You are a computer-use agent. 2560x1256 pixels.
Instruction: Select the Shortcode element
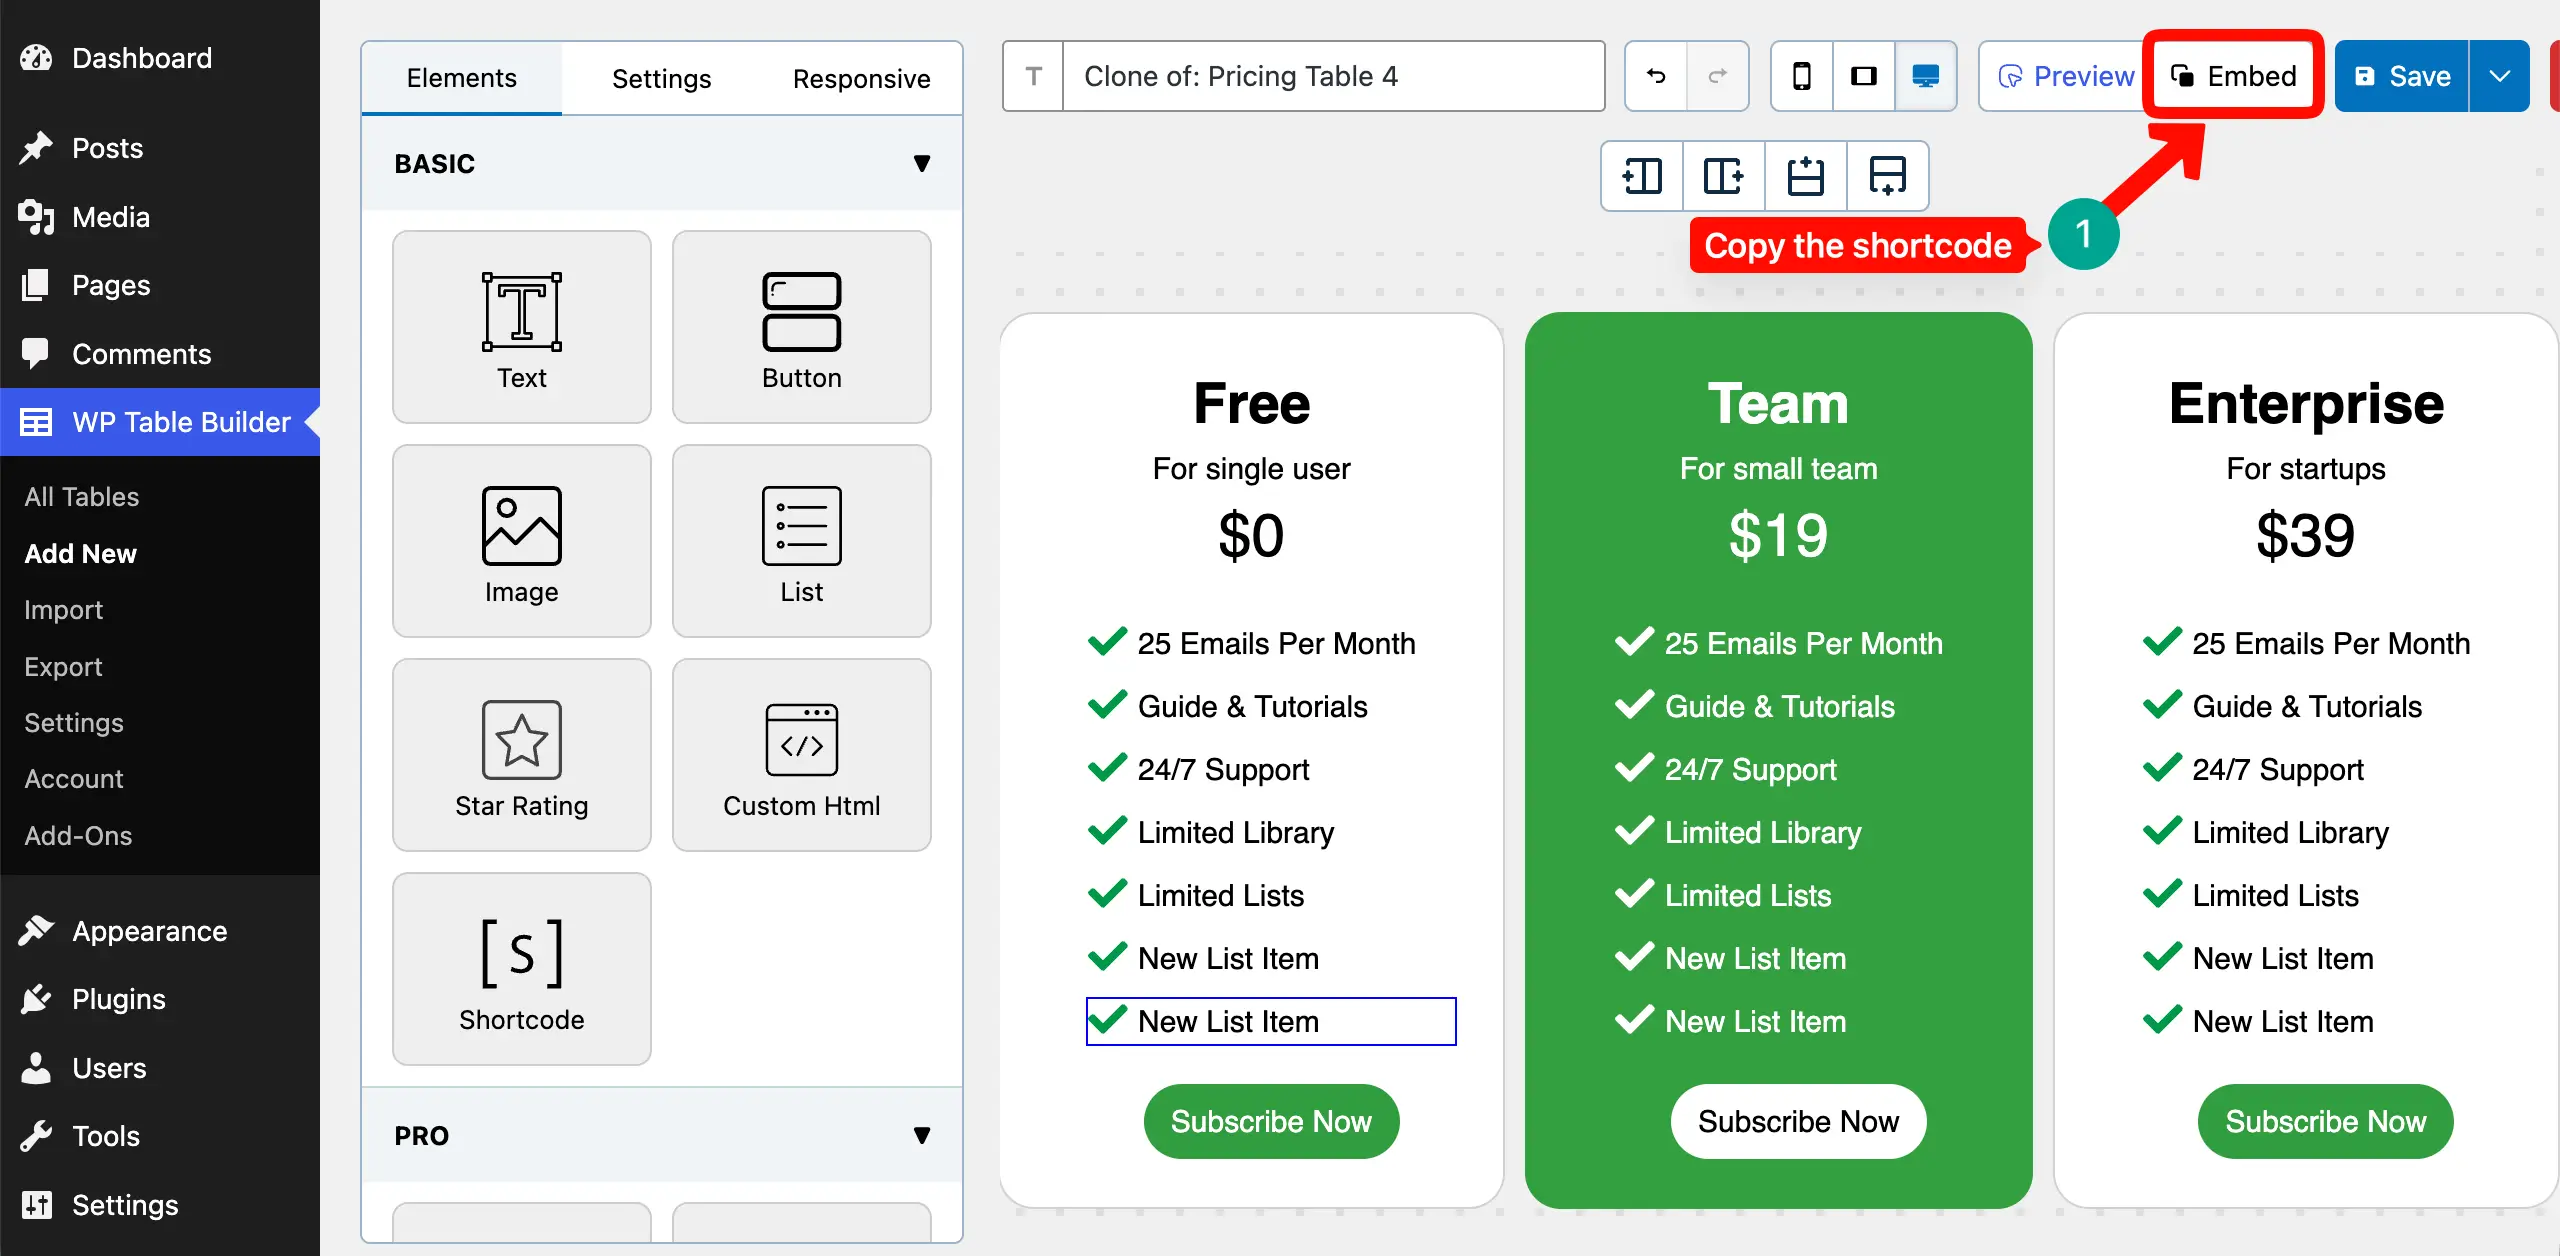(x=521, y=969)
